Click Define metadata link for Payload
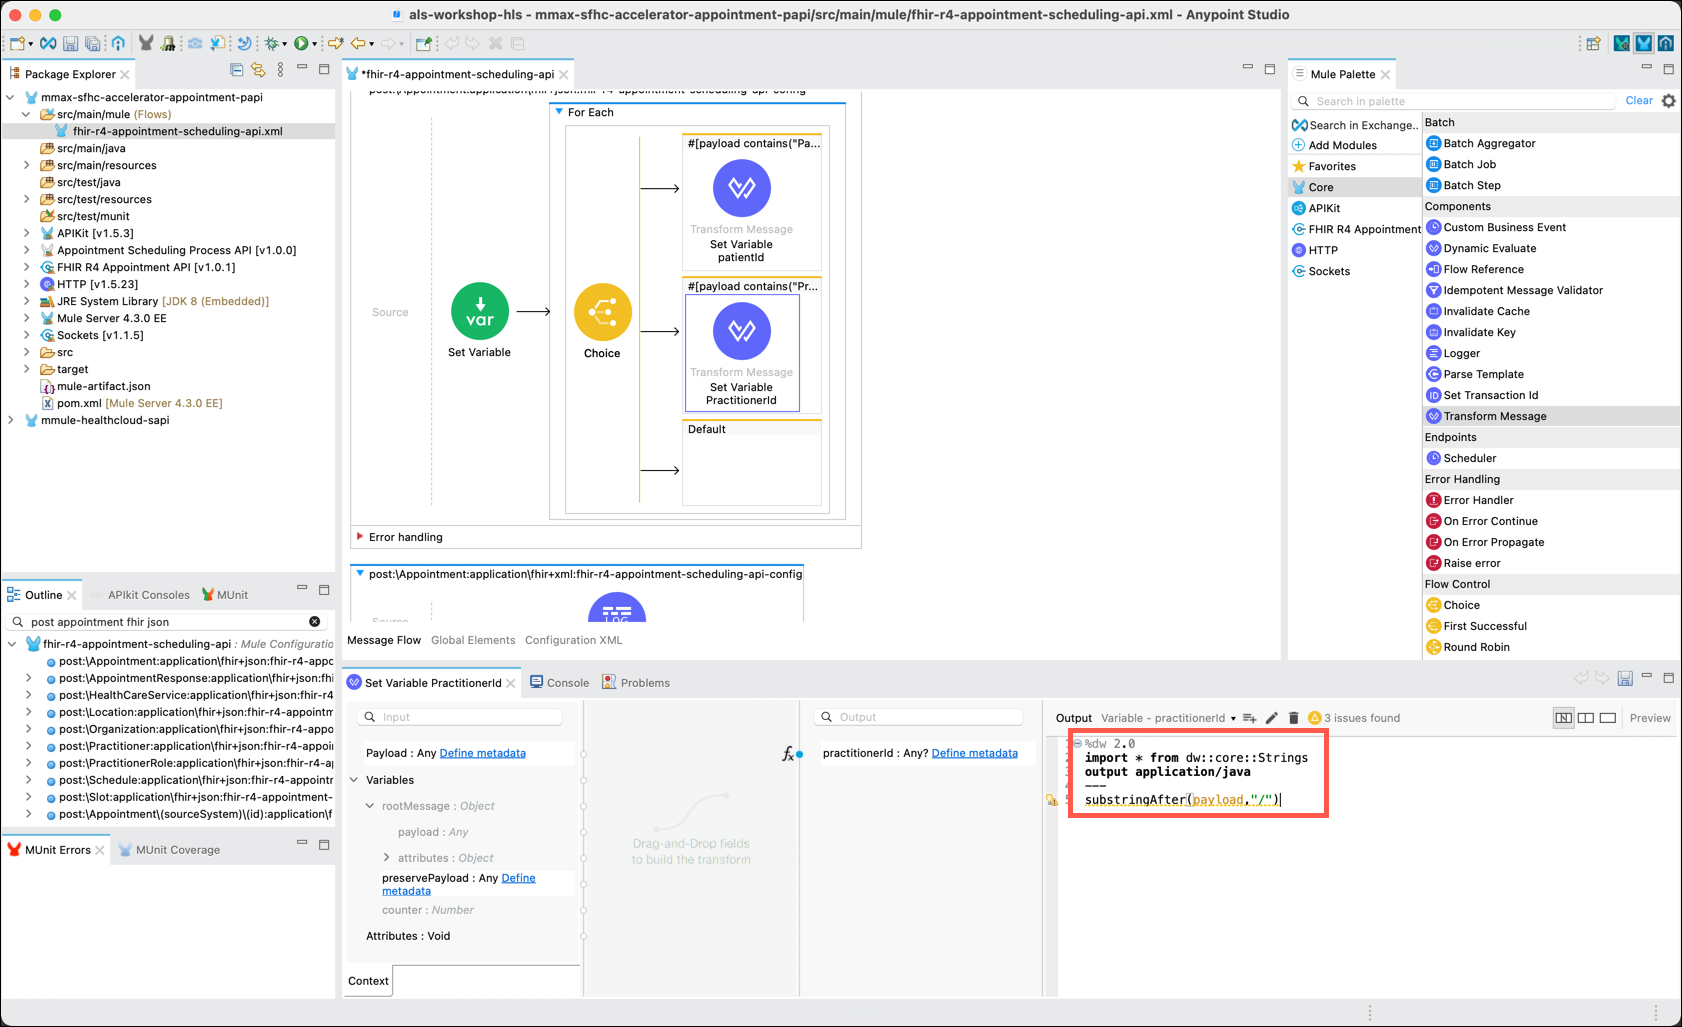1682x1027 pixels. pyautogui.click(x=482, y=753)
